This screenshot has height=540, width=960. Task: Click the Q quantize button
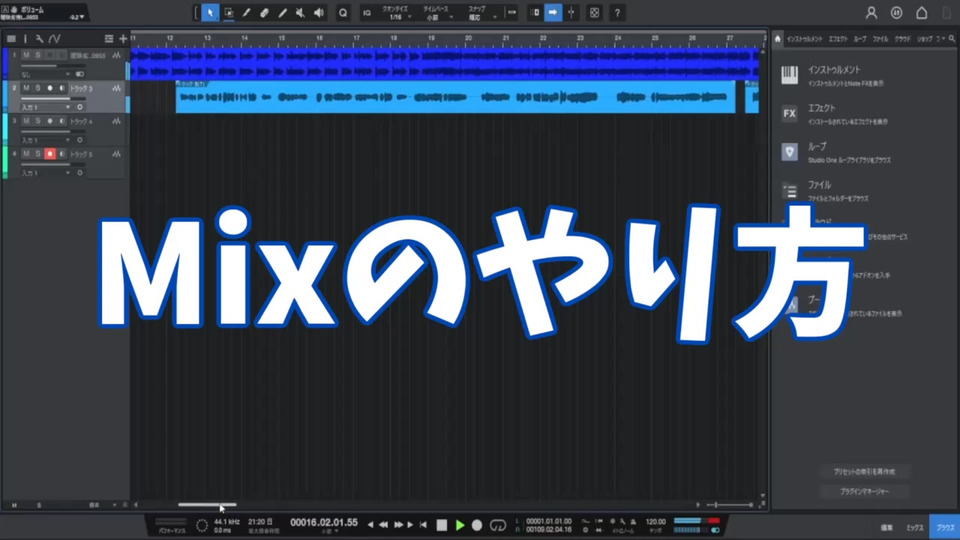click(343, 12)
